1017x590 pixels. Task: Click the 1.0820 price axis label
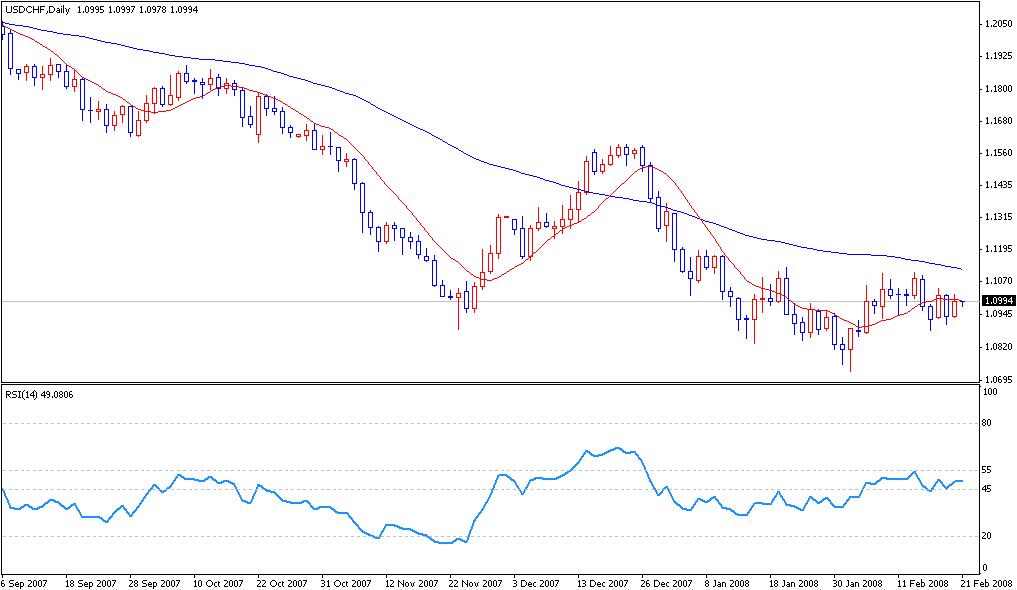click(998, 346)
